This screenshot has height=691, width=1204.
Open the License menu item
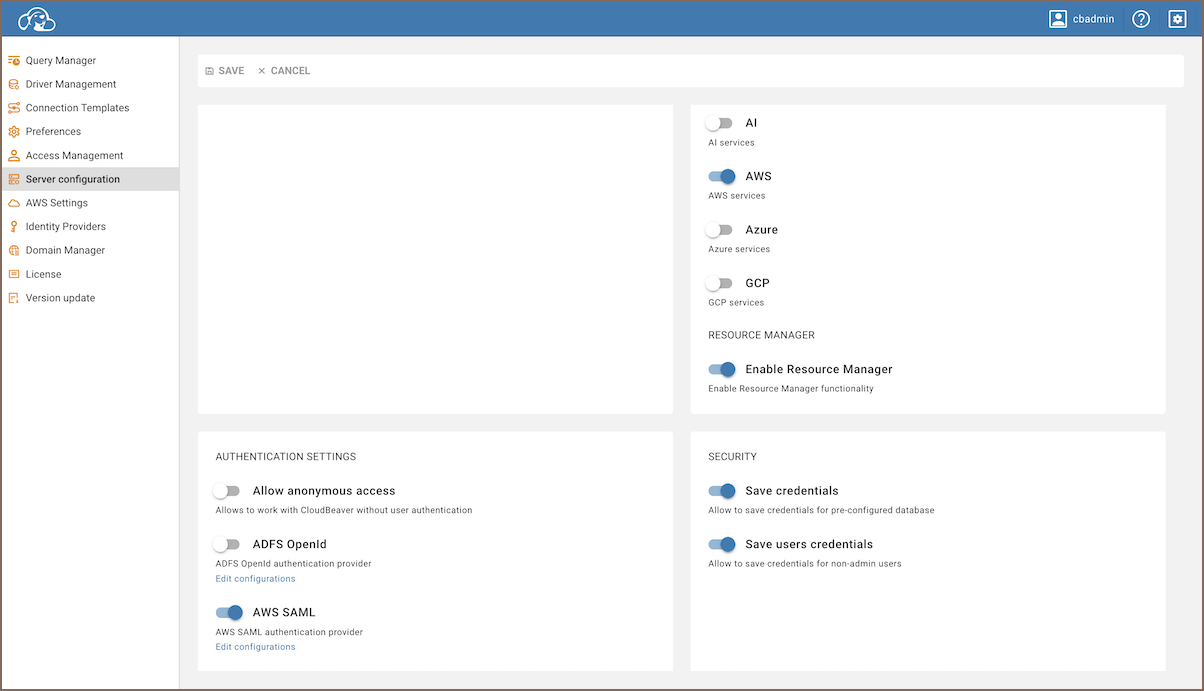click(x=43, y=274)
